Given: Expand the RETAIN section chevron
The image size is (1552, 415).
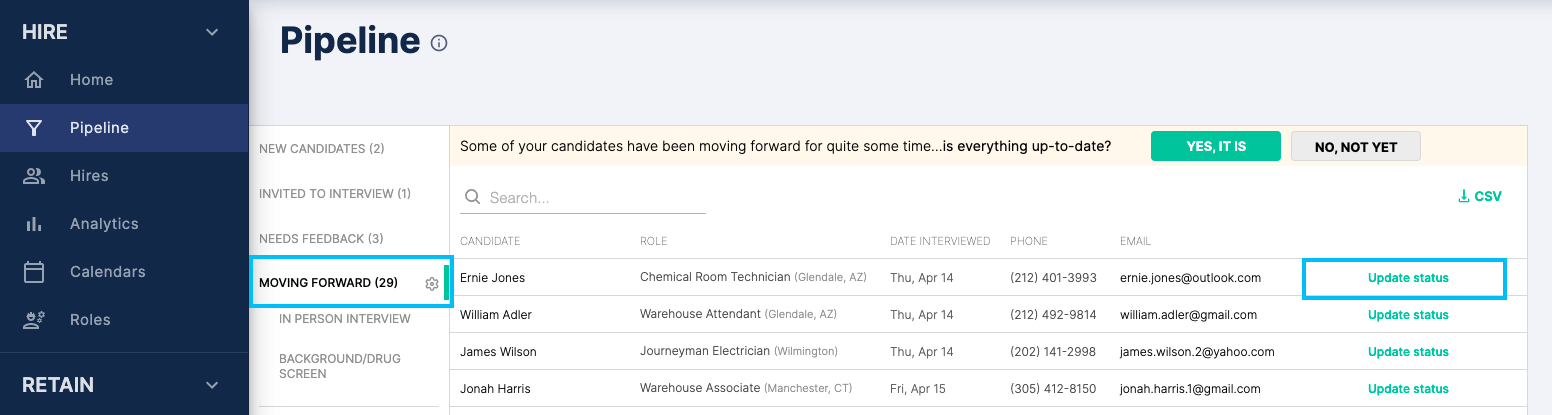Looking at the screenshot, I should point(212,385).
